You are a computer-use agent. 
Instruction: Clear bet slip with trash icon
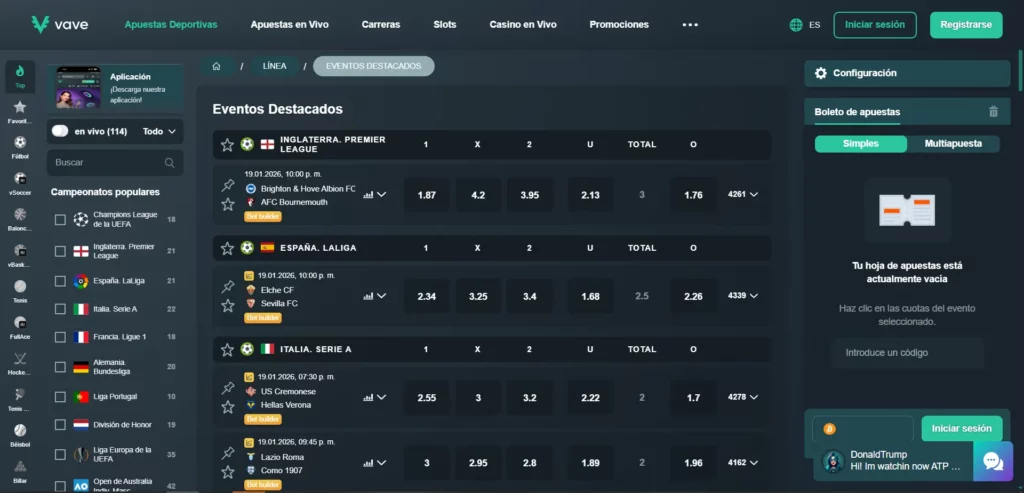pyautogui.click(x=993, y=112)
